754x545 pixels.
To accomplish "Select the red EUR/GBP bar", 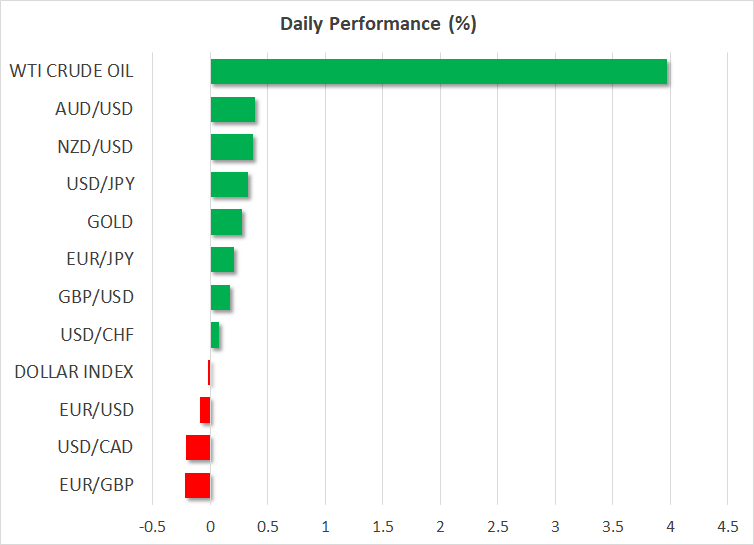I will [x=197, y=485].
